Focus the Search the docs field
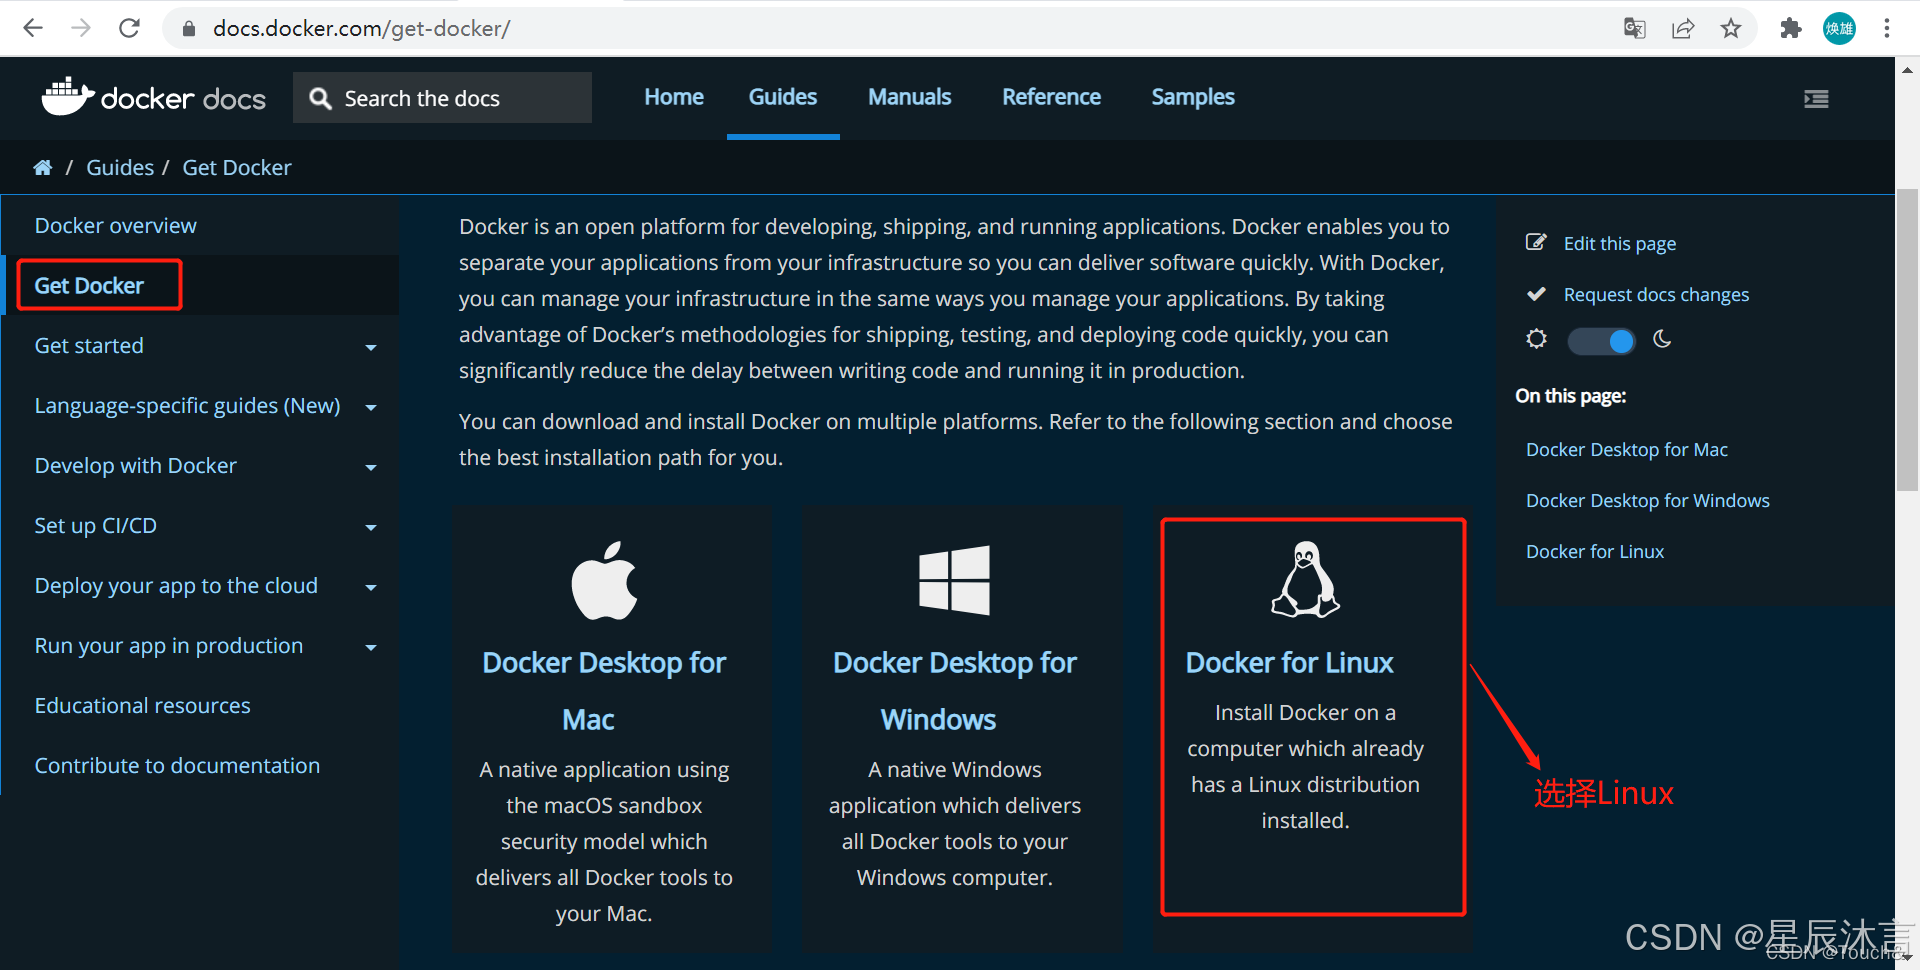The height and width of the screenshot is (970, 1920). pyautogui.click(x=442, y=98)
